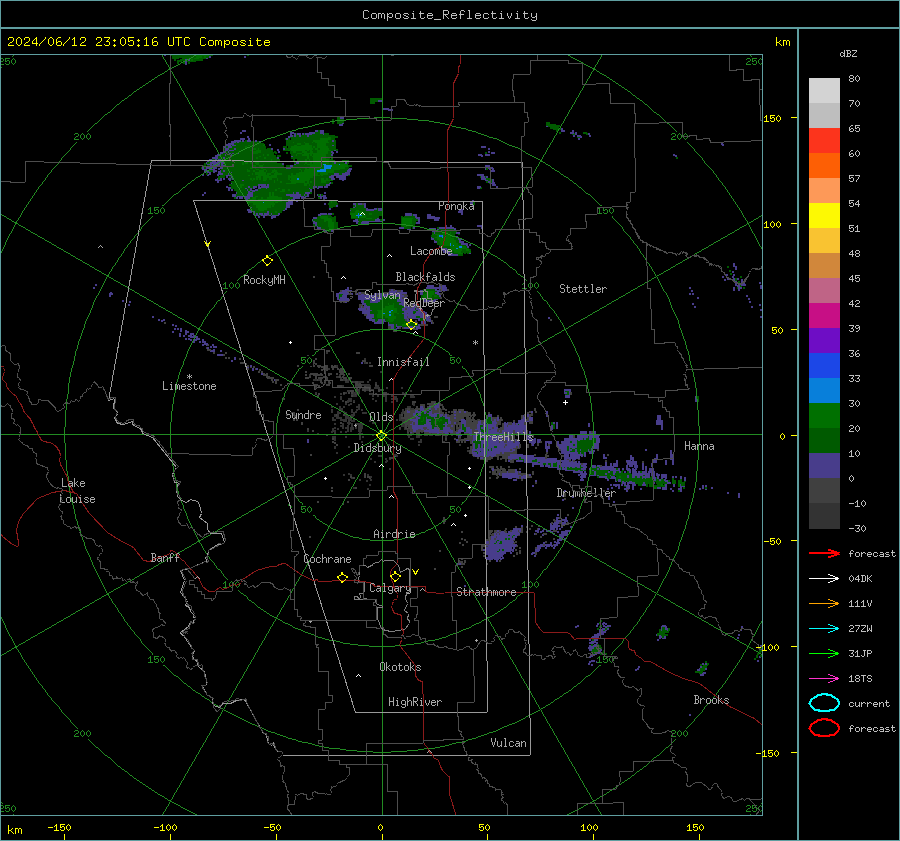Click the yellow diamond marker at Red Deer
The width and height of the screenshot is (900, 841).
pos(412,324)
